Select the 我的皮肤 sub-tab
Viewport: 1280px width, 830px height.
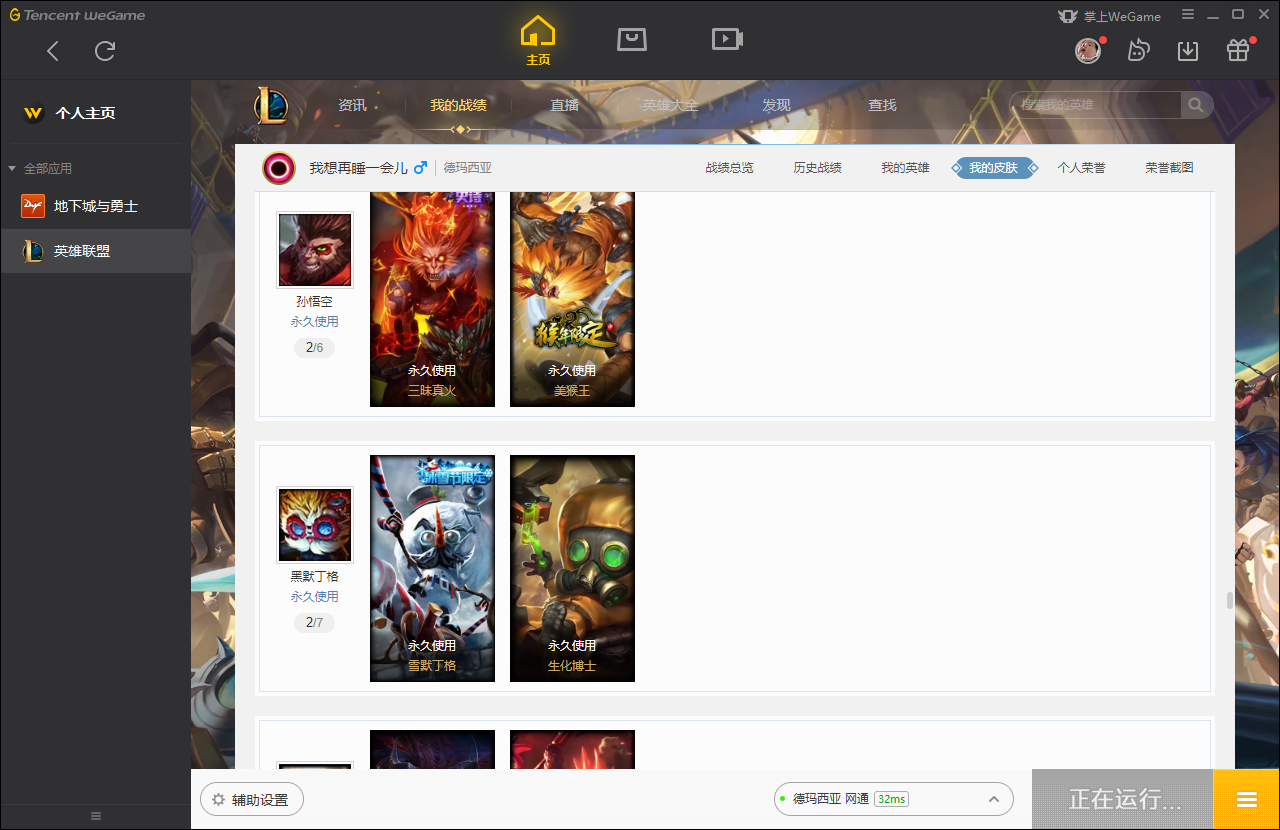click(x=993, y=168)
